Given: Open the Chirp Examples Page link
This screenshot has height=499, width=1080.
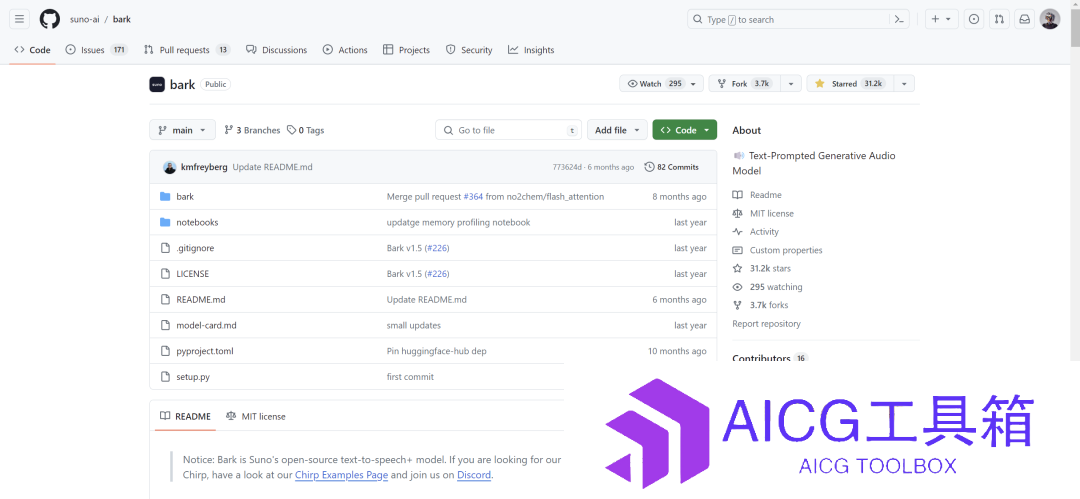Looking at the screenshot, I should (x=342, y=475).
